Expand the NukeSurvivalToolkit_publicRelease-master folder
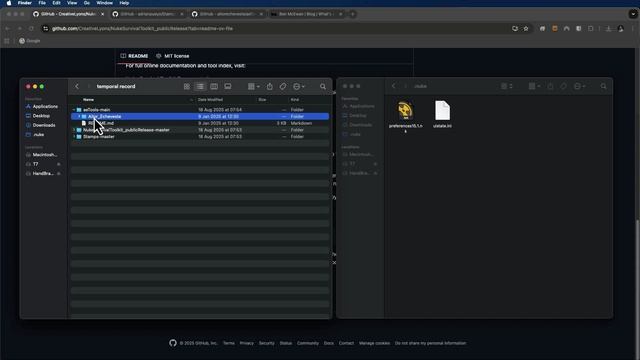The width and height of the screenshot is (640, 360). [x=74, y=130]
